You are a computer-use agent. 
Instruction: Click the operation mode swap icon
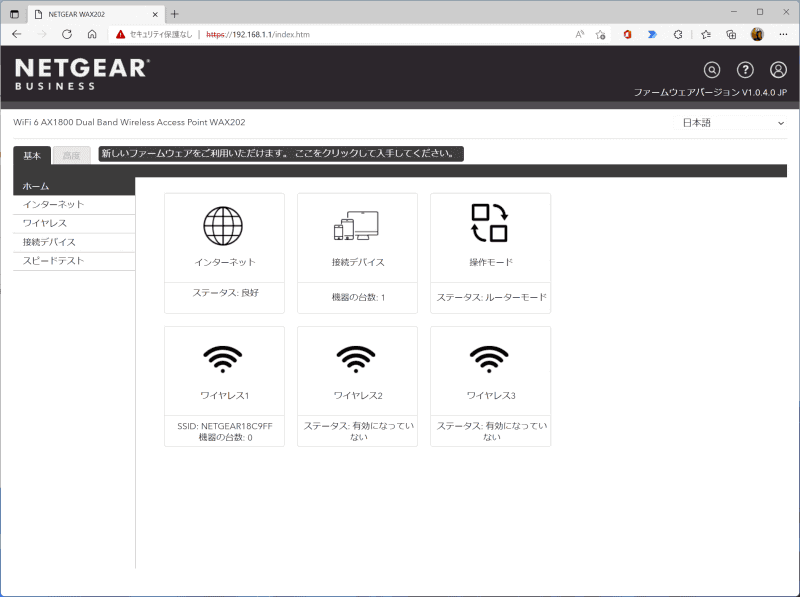489,223
